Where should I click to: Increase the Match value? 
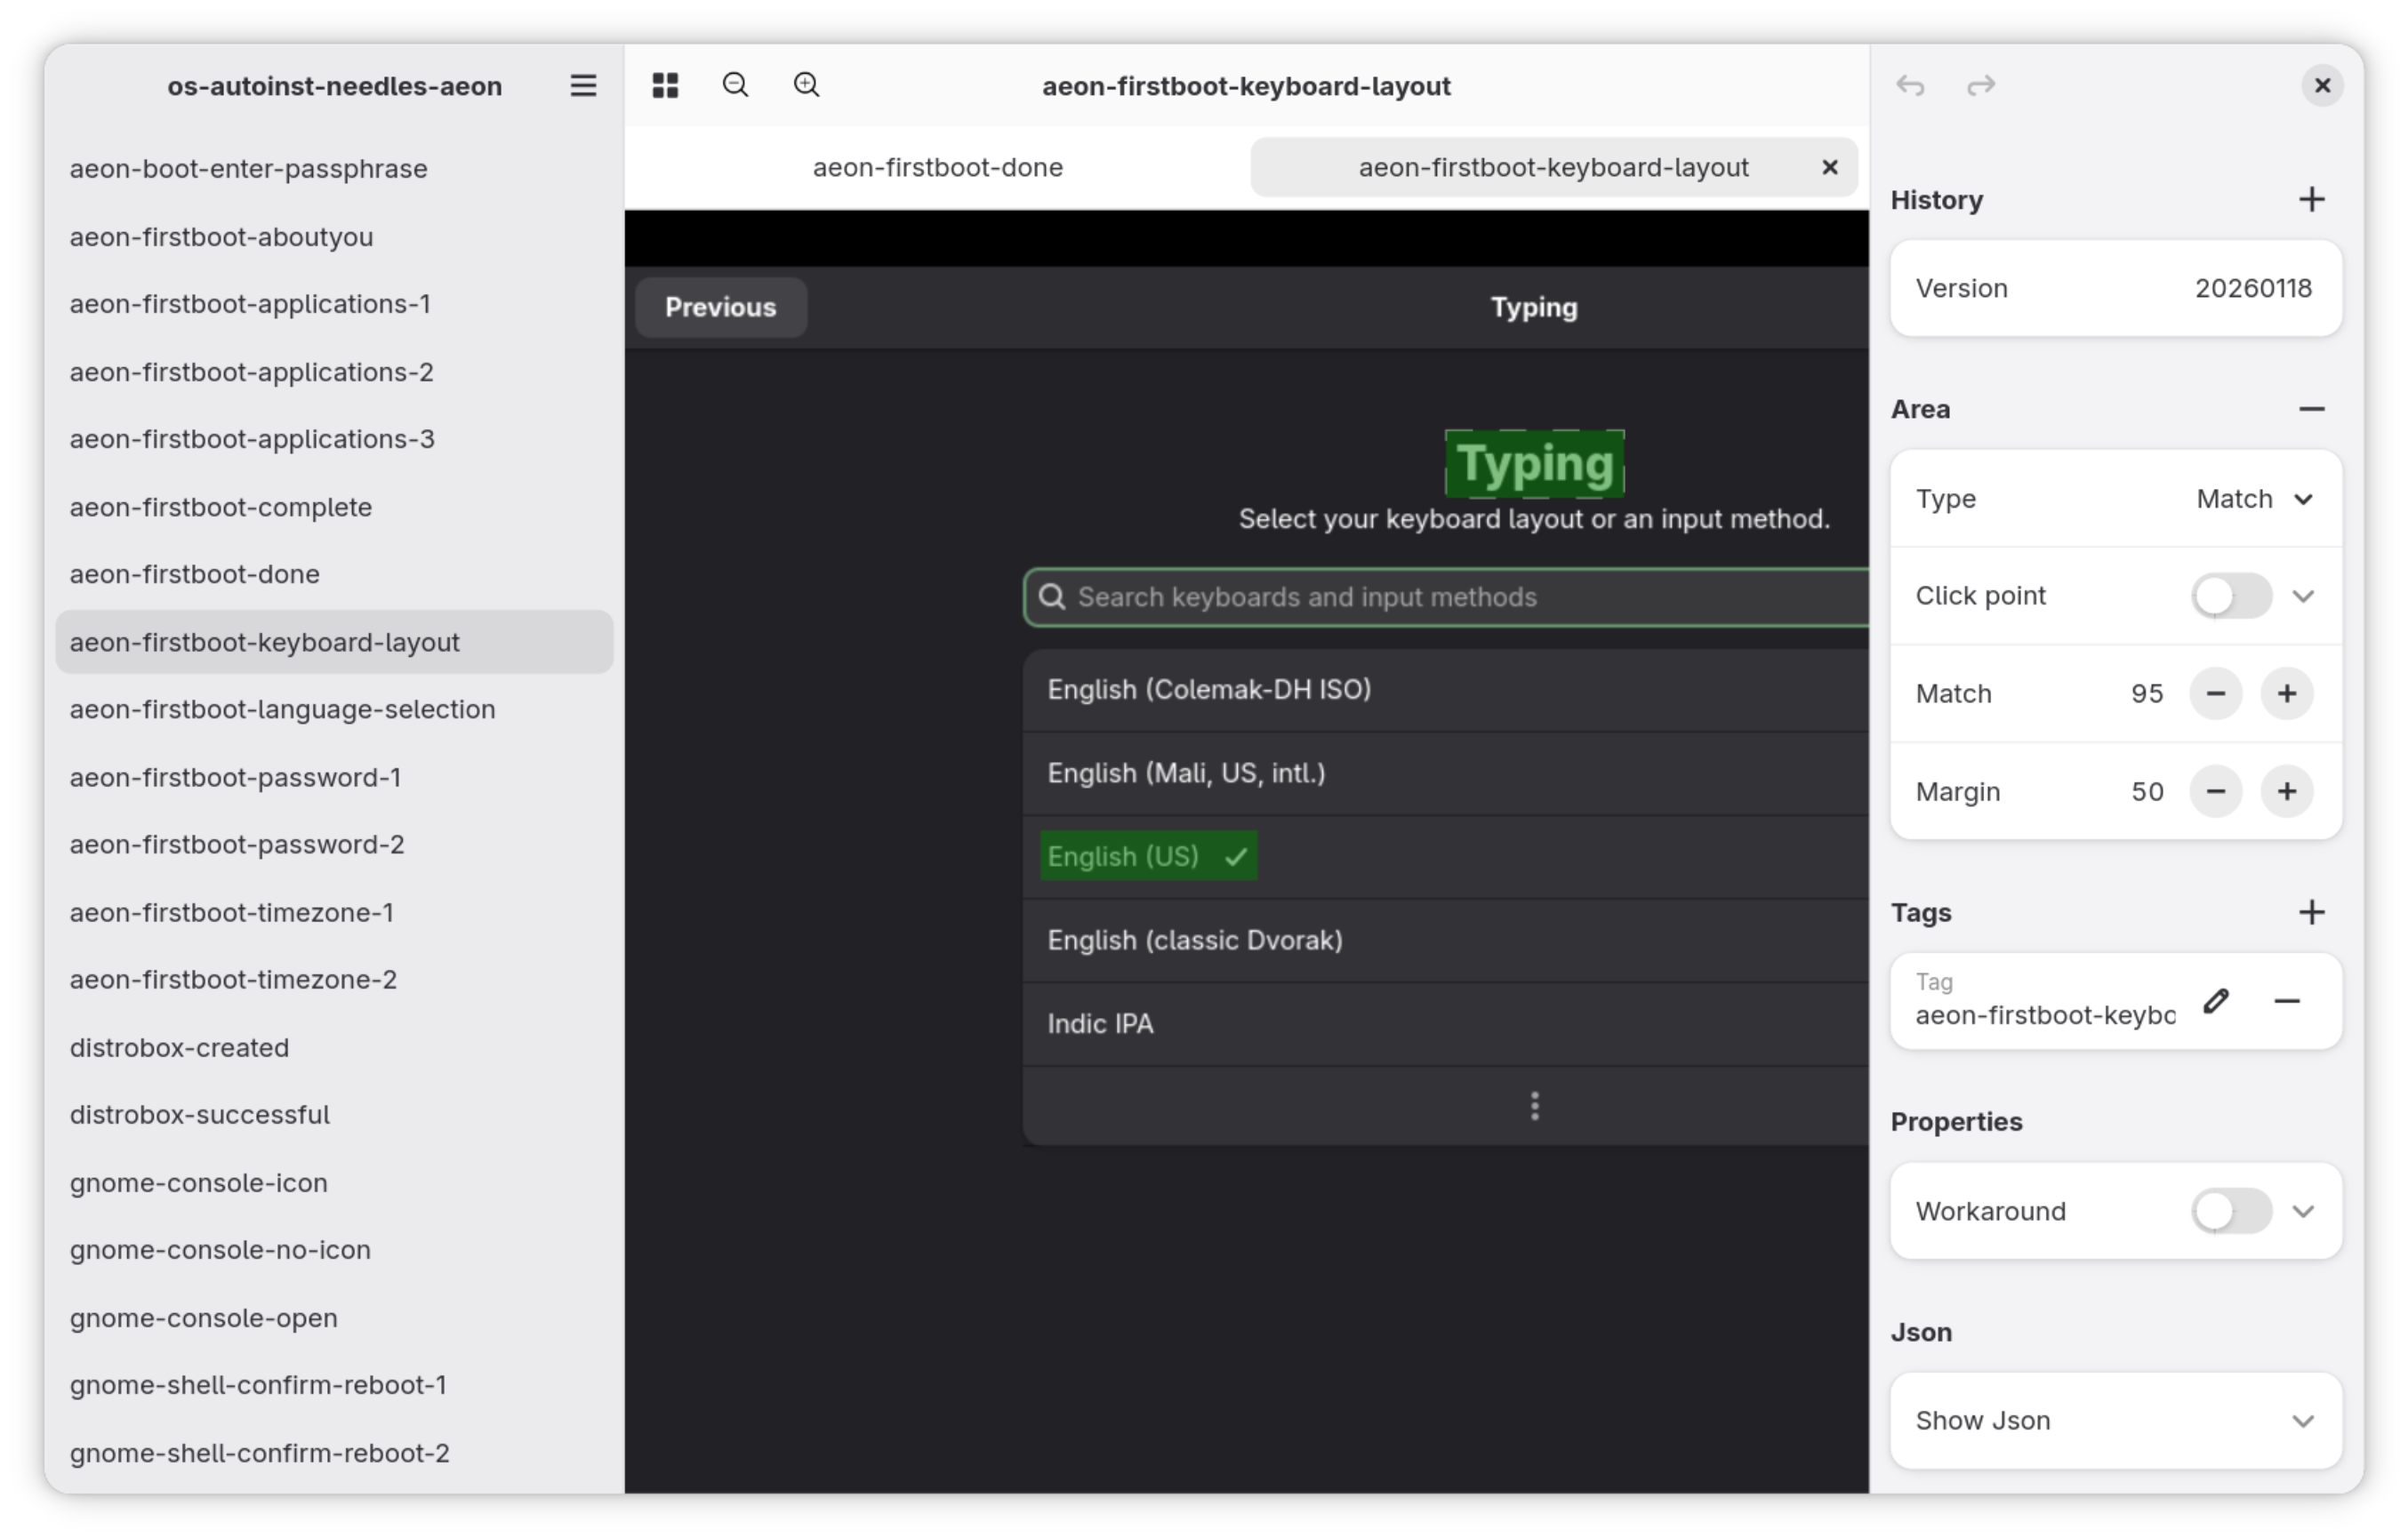(x=2287, y=694)
